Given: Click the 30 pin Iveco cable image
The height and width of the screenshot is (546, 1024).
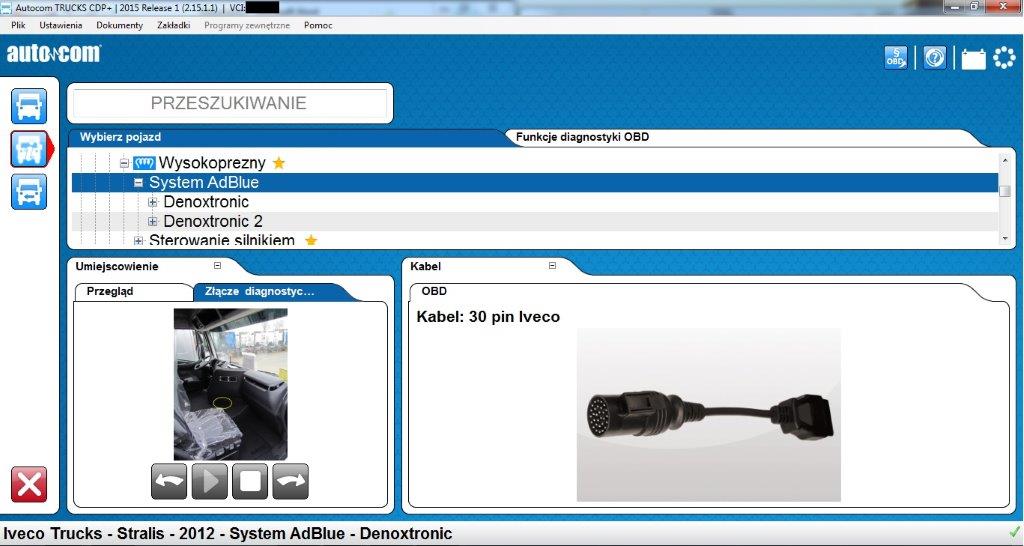Looking at the screenshot, I should click(x=709, y=415).
